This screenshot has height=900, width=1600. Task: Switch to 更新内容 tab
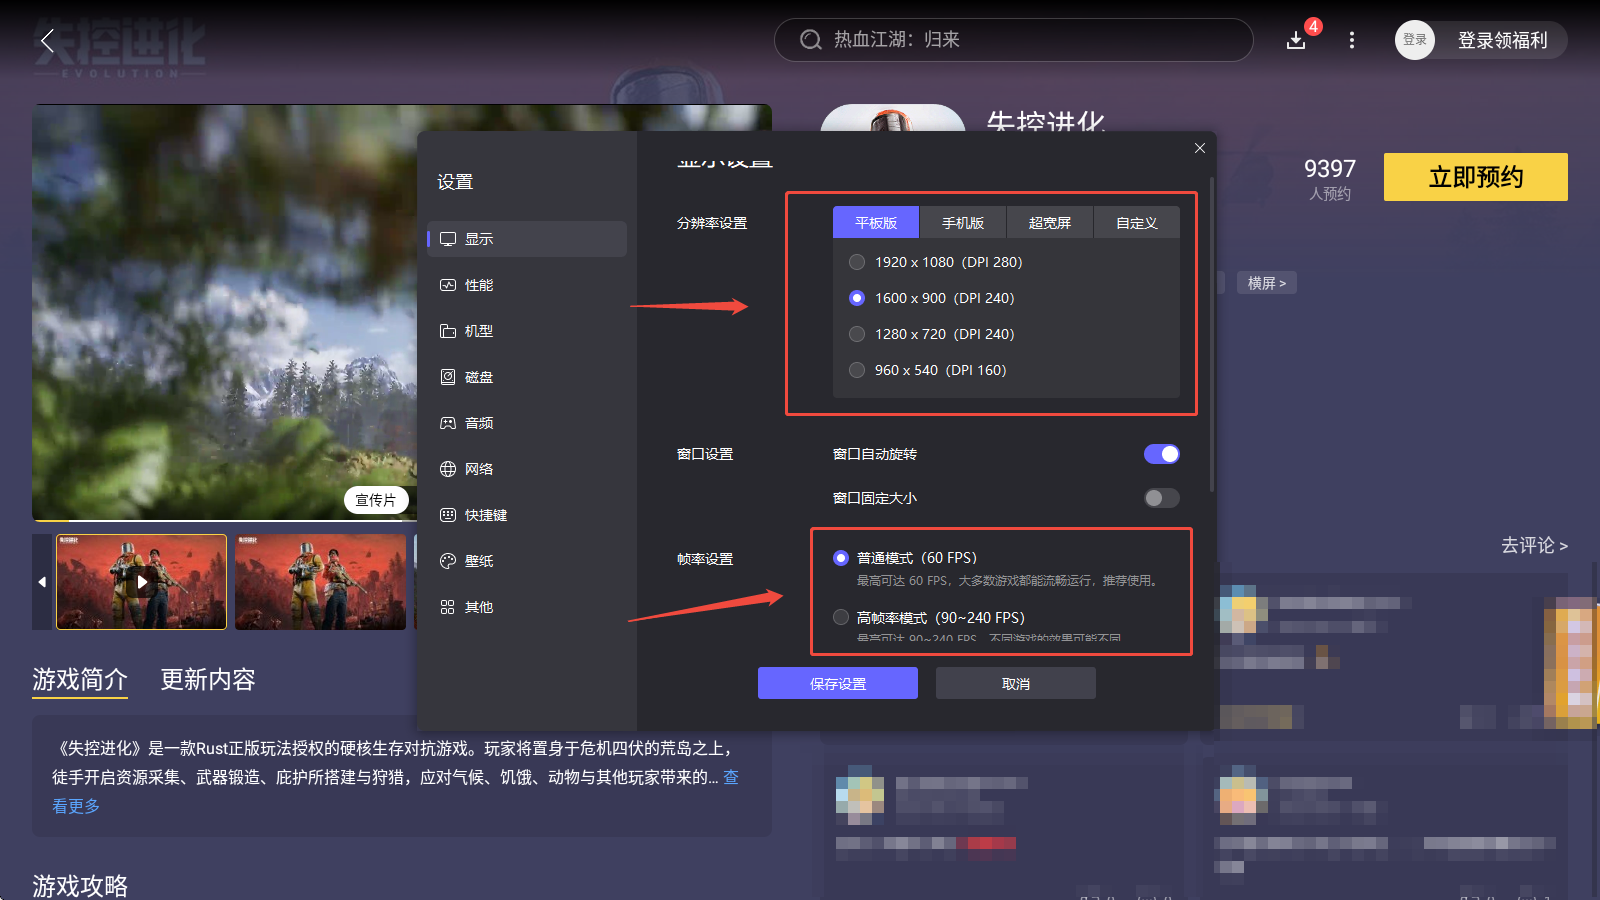[208, 680]
